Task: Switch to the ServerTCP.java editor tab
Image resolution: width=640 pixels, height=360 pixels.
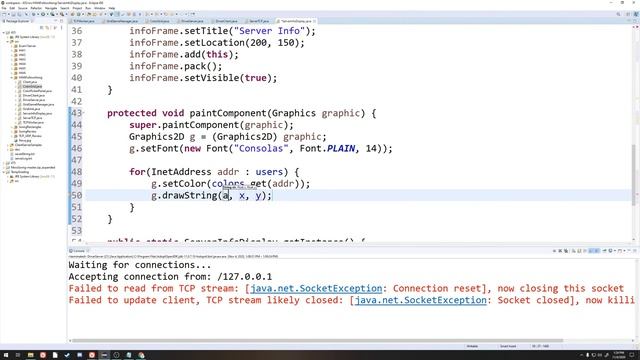Action: click(258, 21)
